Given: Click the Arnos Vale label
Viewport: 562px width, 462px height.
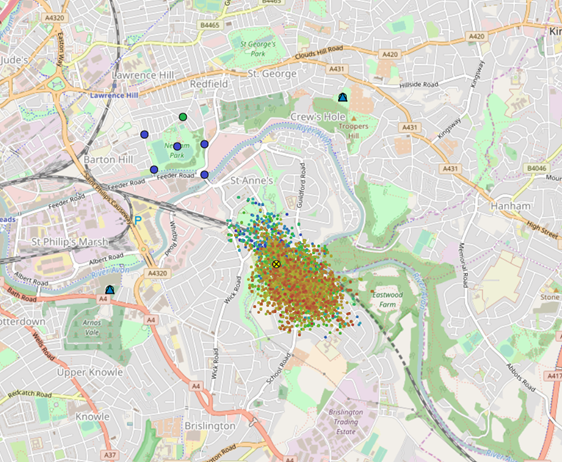Looking at the screenshot, I should pos(92,328).
